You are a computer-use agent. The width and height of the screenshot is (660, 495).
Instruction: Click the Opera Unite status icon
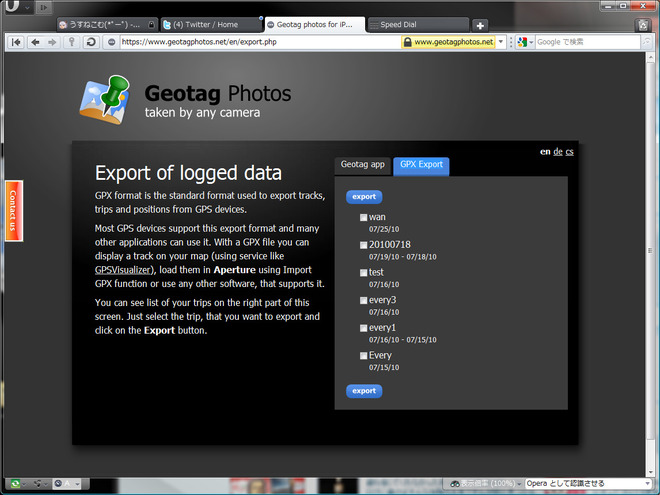point(37,484)
